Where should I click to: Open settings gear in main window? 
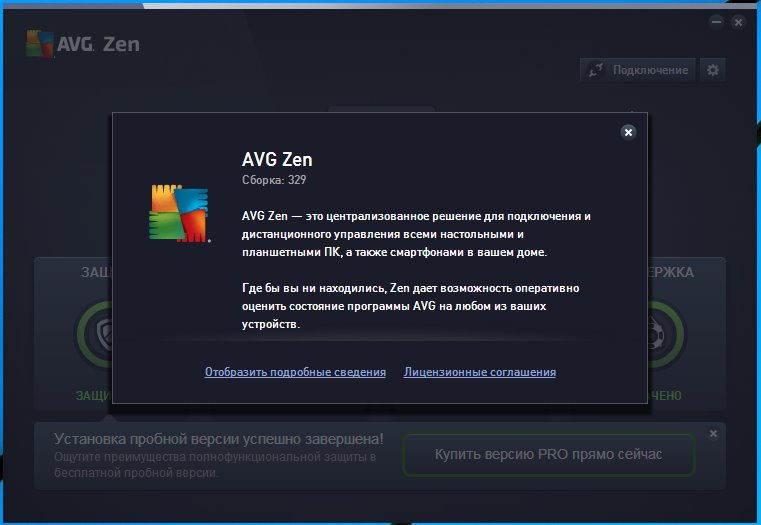pos(712,70)
